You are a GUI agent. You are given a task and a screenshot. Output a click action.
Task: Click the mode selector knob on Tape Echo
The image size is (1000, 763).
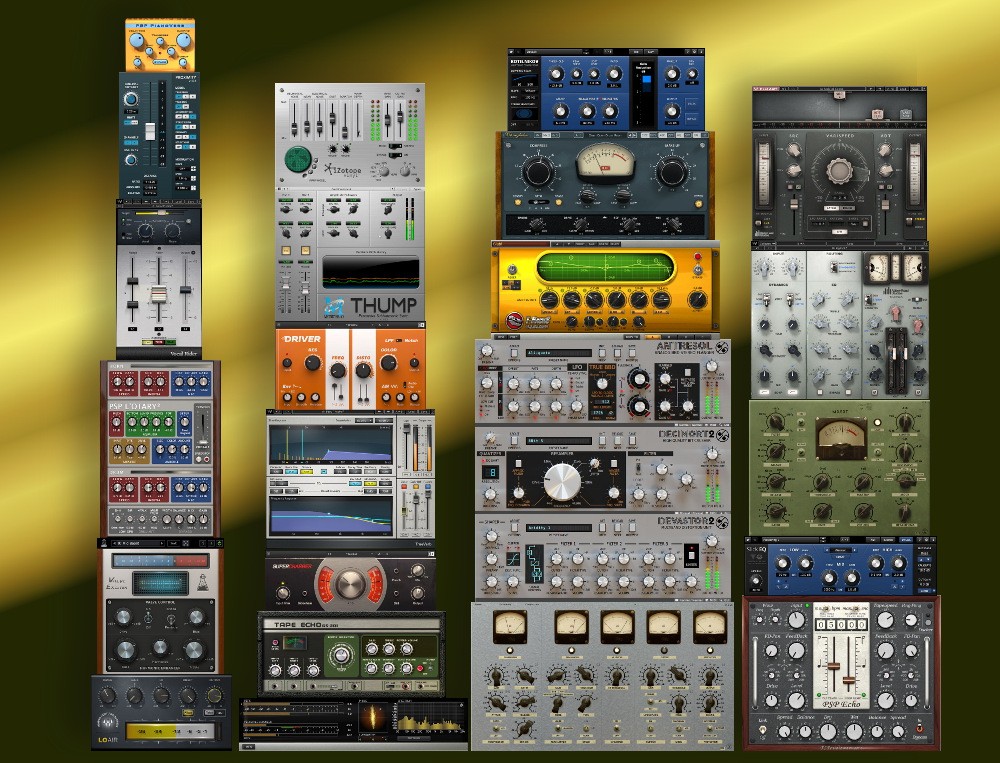pos(341,655)
